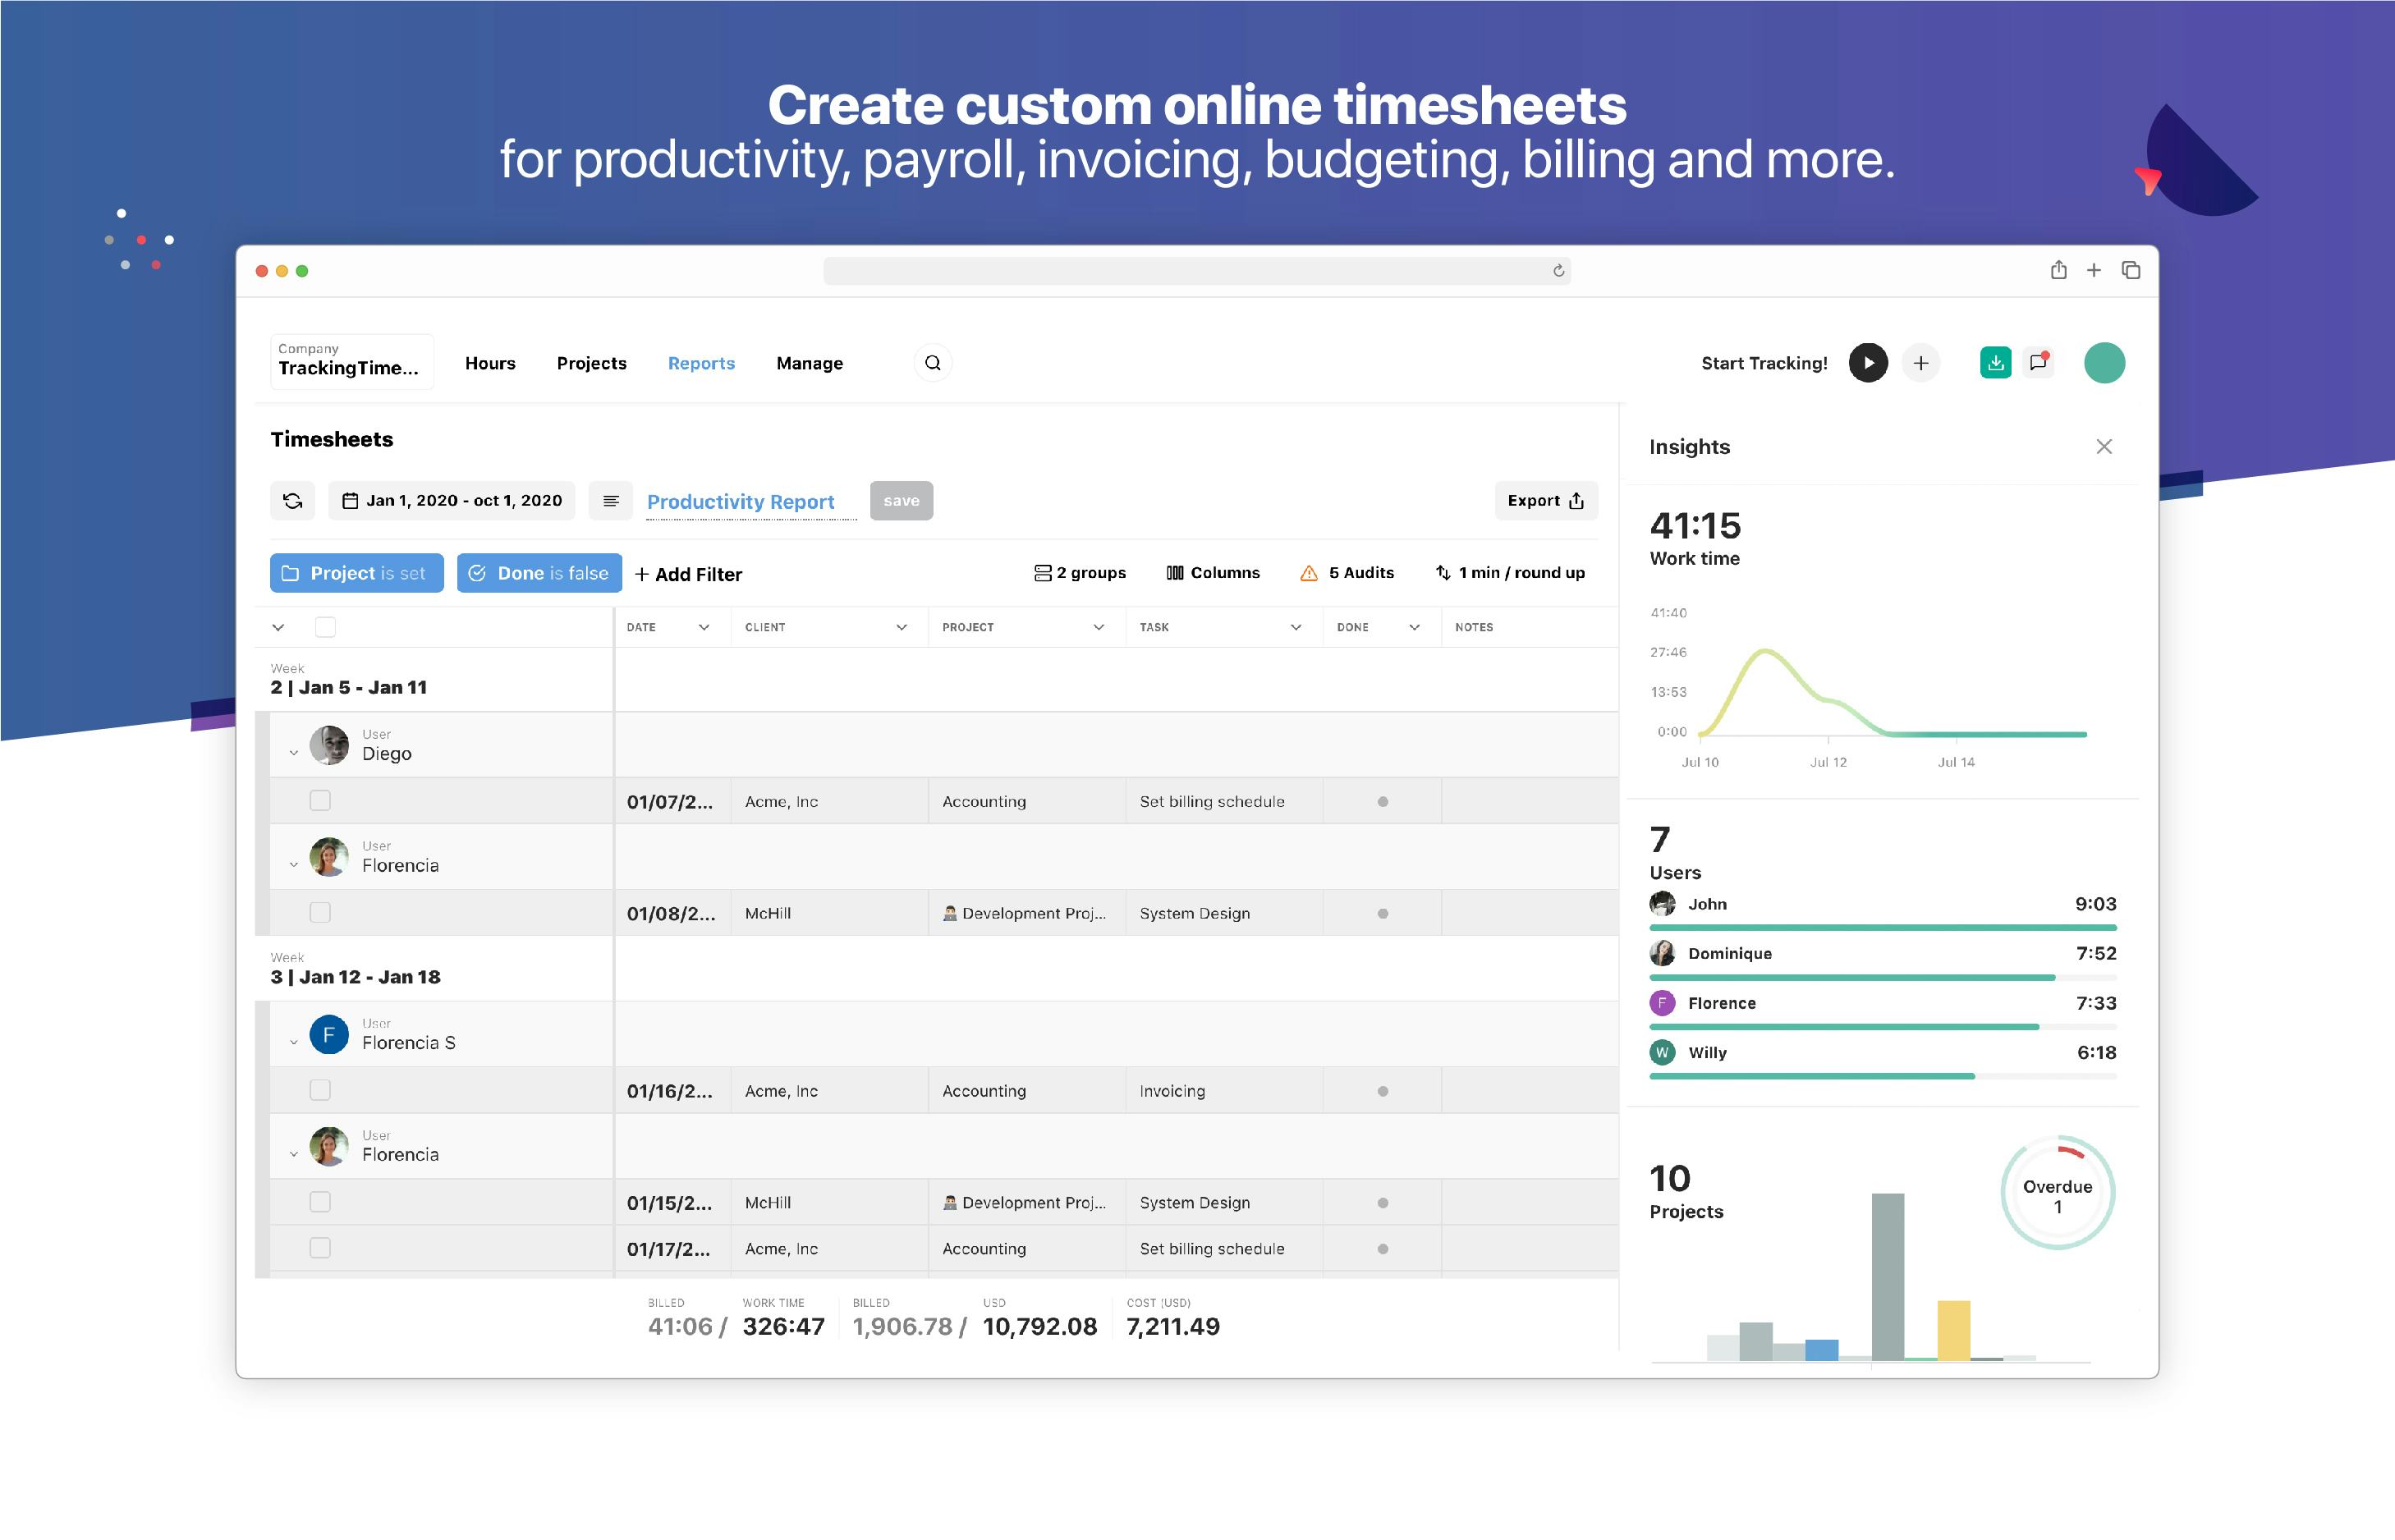Click the green download icon
This screenshot has height=1540, width=2395.
coord(1995,362)
